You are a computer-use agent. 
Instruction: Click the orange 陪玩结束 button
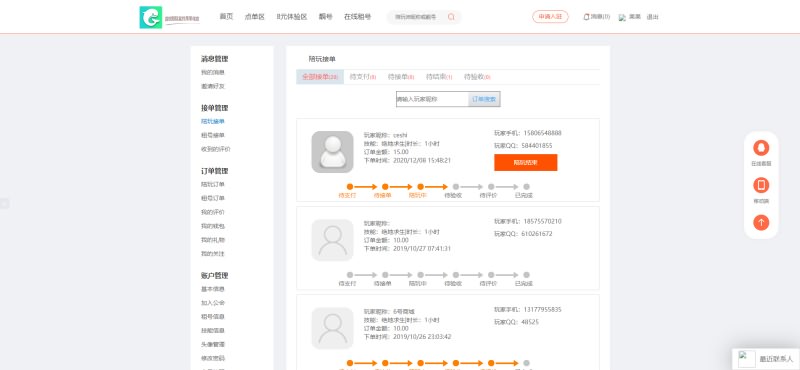[x=526, y=163]
